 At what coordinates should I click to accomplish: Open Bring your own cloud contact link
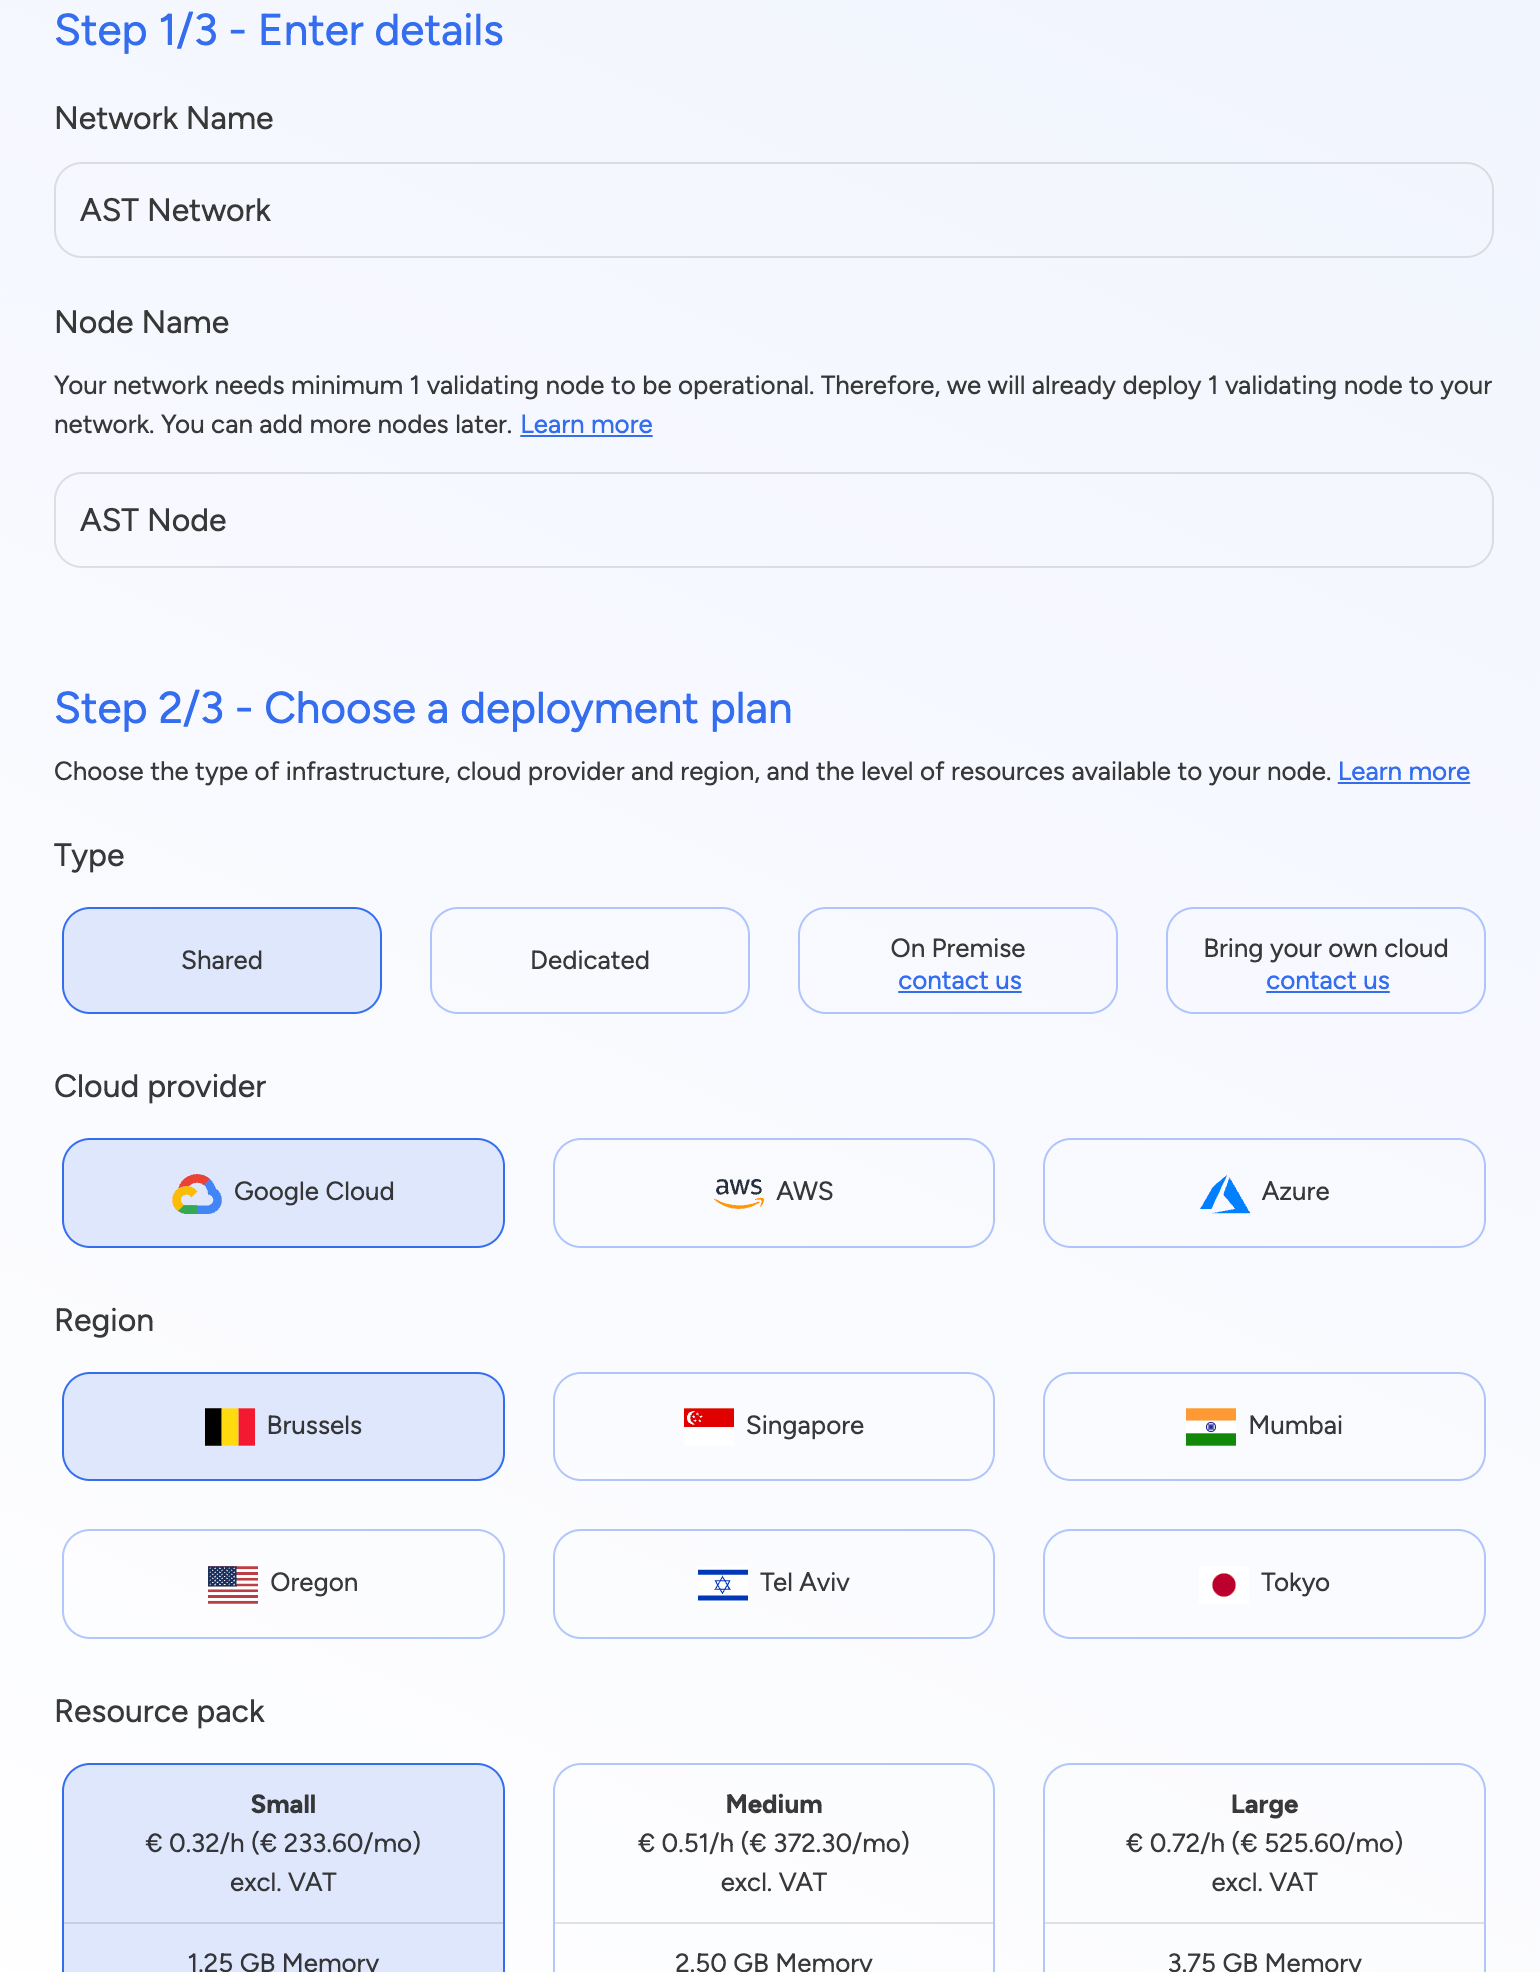(x=1327, y=981)
